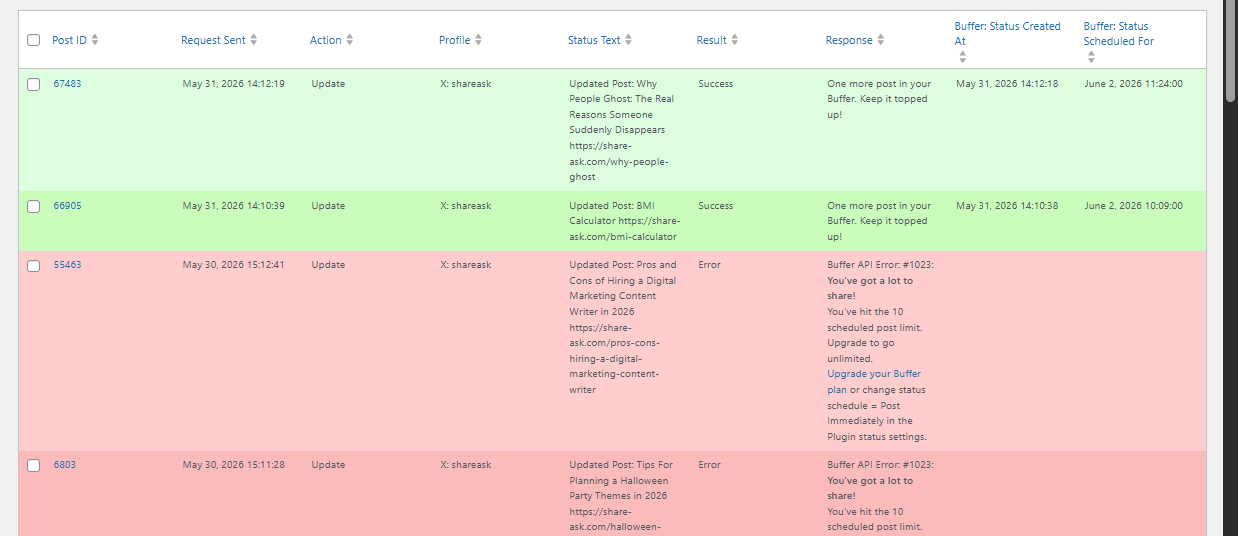Click the sort arrows beside Profile
Image resolution: width=1238 pixels, height=536 pixels.
pyautogui.click(x=479, y=40)
